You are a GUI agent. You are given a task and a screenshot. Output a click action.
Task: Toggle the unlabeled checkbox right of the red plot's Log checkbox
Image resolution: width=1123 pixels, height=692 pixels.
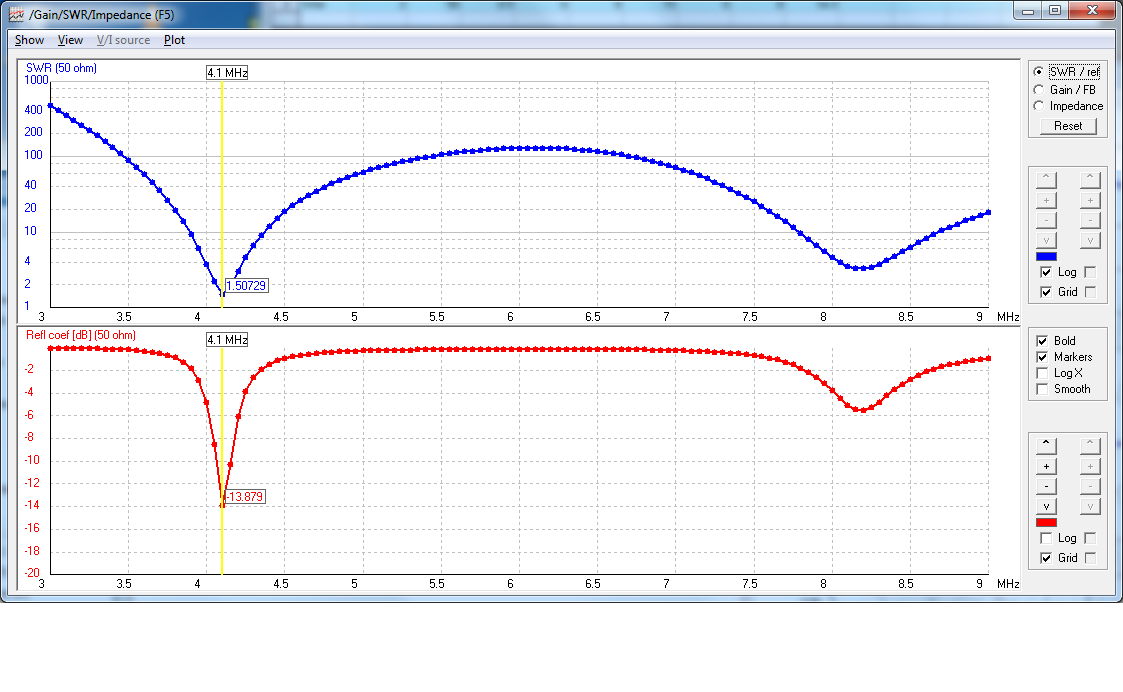(x=1090, y=538)
